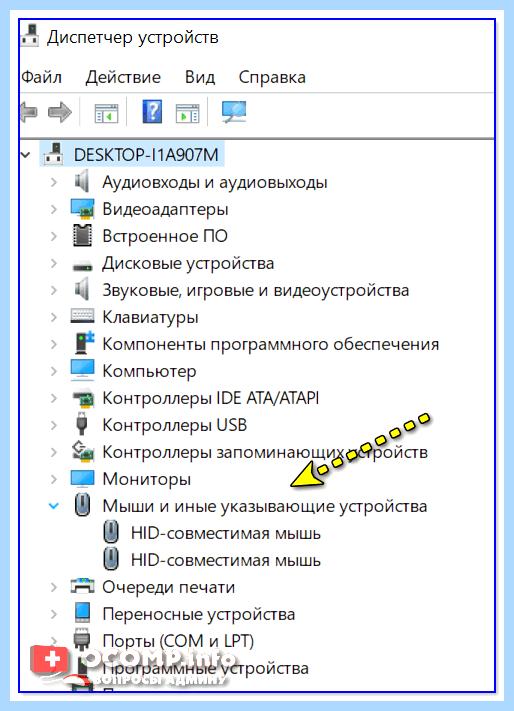Click the Back arrow toolbar icon
514x711 pixels.
click(29, 112)
